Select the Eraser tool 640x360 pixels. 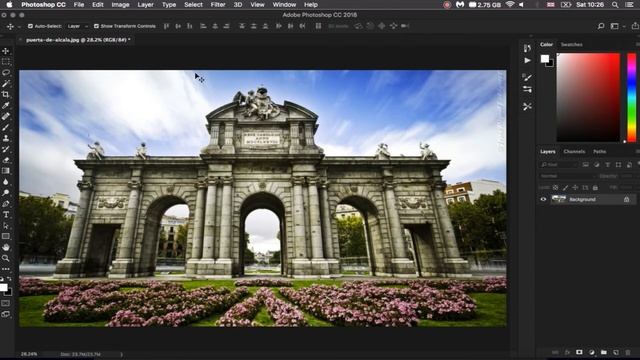(6, 160)
